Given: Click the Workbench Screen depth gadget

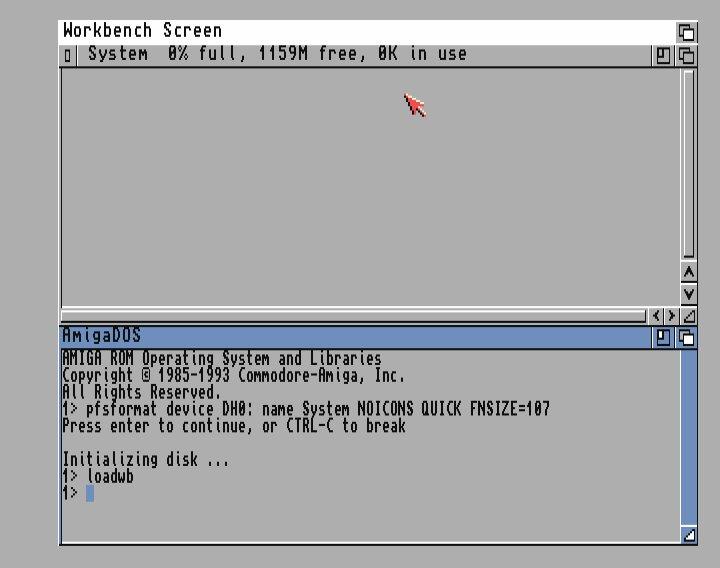Looking at the screenshot, I should (x=686, y=32).
